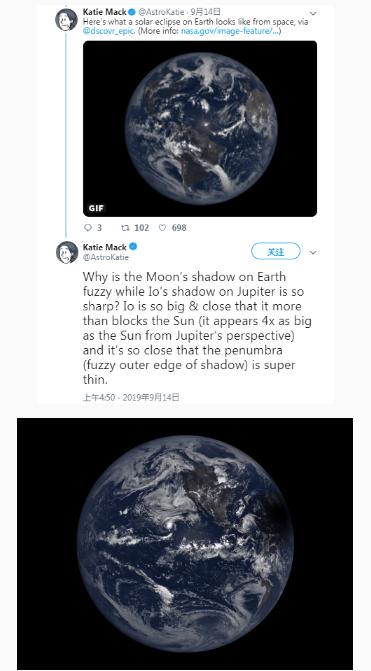Click verified badge beside top Katie Mack name

click(x=133, y=12)
